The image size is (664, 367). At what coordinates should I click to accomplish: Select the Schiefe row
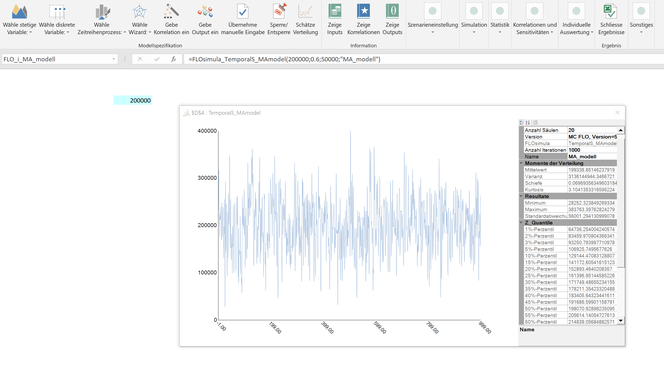coord(570,183)
